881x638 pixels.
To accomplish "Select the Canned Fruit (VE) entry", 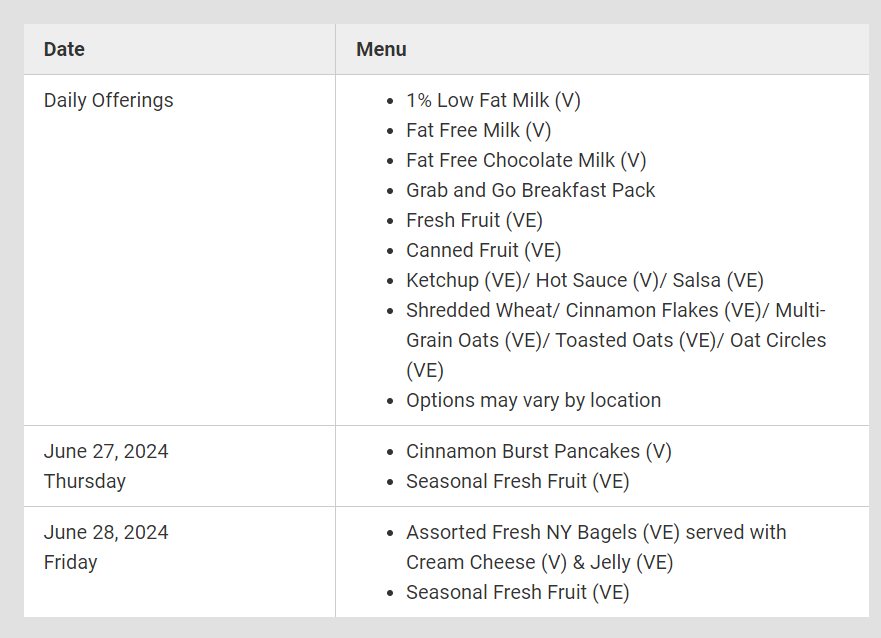I will pyautogui.click(x=484, y=250).
